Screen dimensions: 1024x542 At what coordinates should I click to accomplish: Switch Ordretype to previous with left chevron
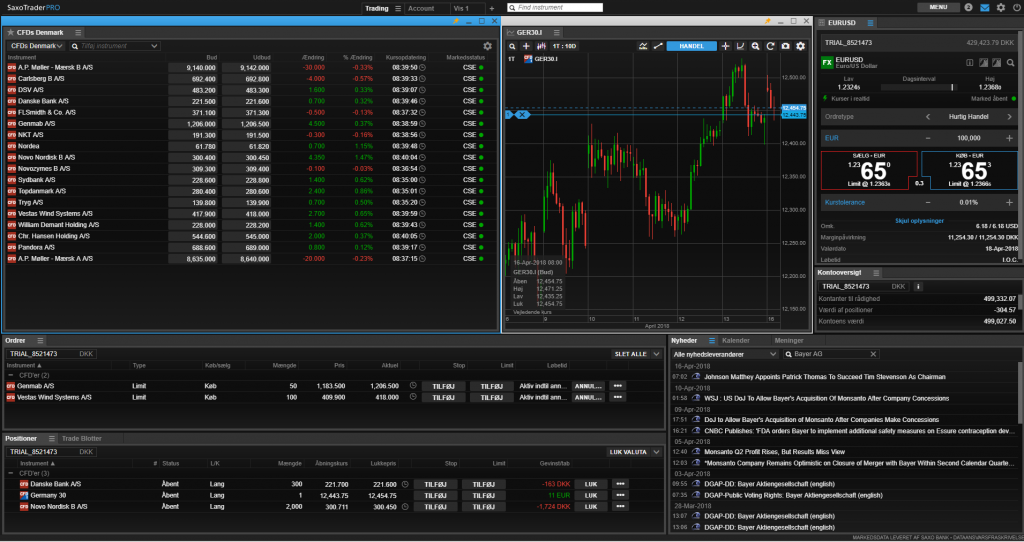click(927, 117)
